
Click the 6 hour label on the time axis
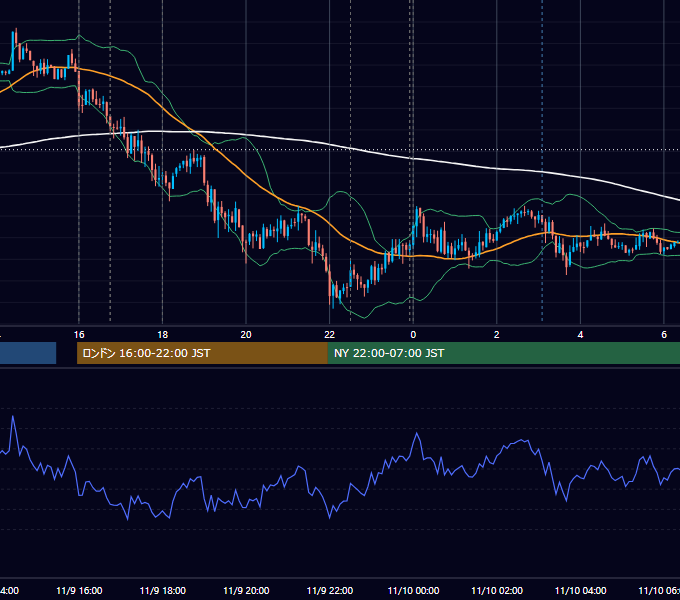(x=664, y=335)
